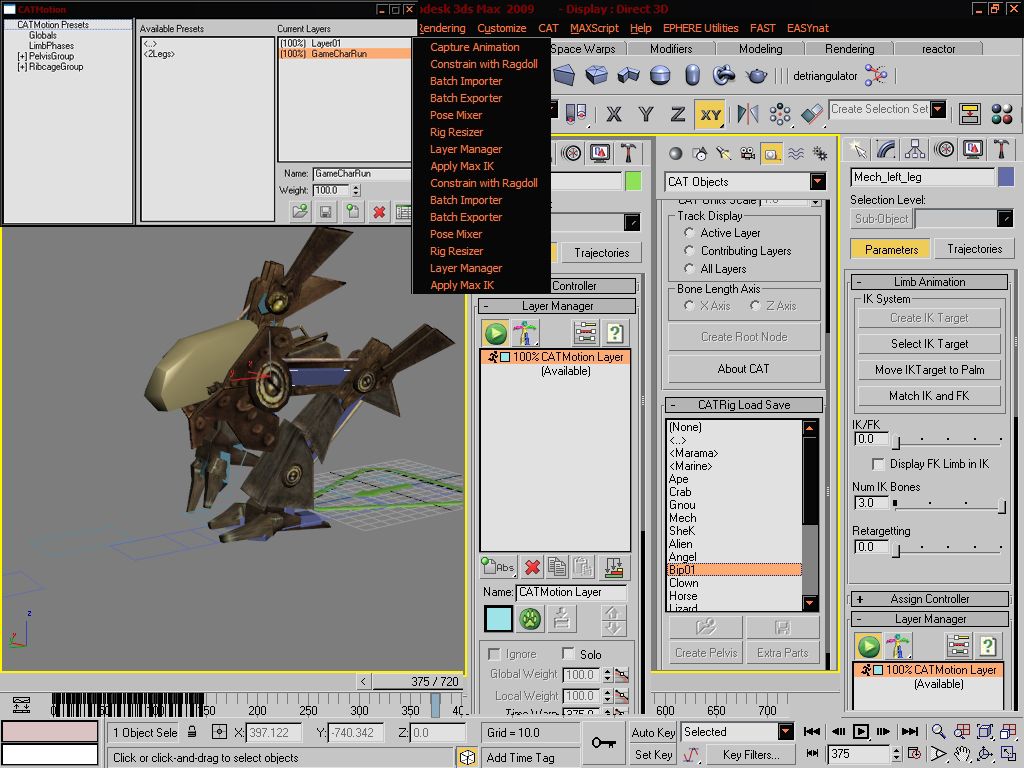Open the Motion tab wheel icon in Mech_left_leg panel
The image size is (1024, 768).
[x=944, y=150]
